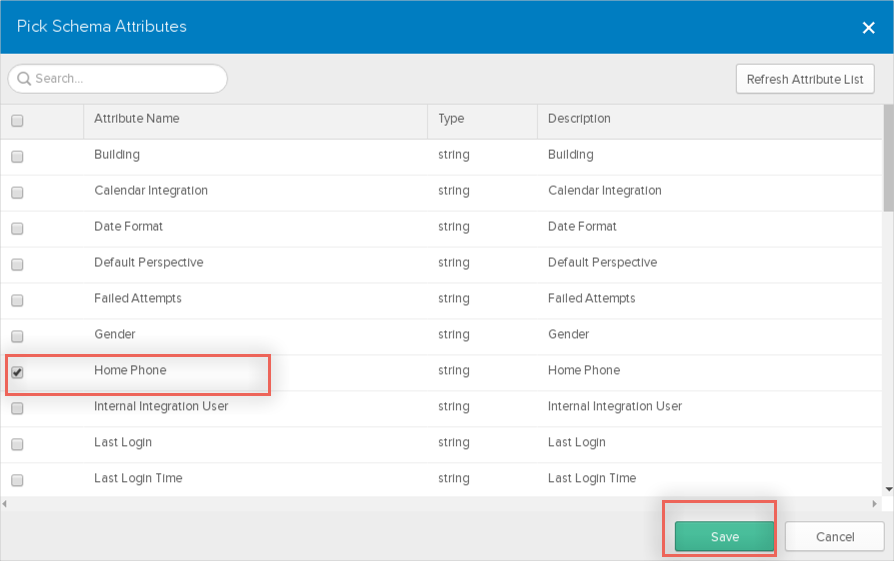Click the green Save button
Screen dimensions: 894x561
click(x=724, y=537)
